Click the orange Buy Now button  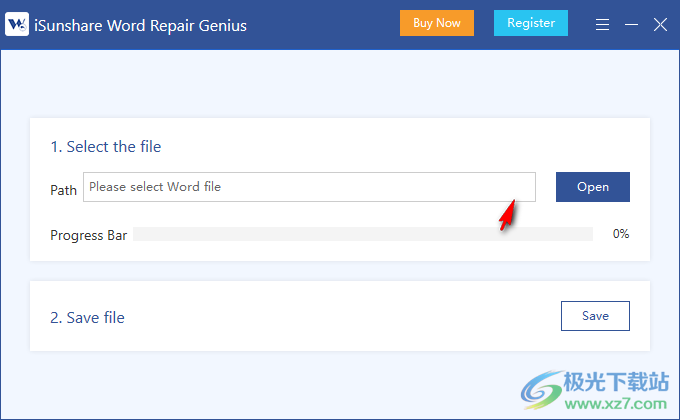pyautogui.click(x=437, y=23)
